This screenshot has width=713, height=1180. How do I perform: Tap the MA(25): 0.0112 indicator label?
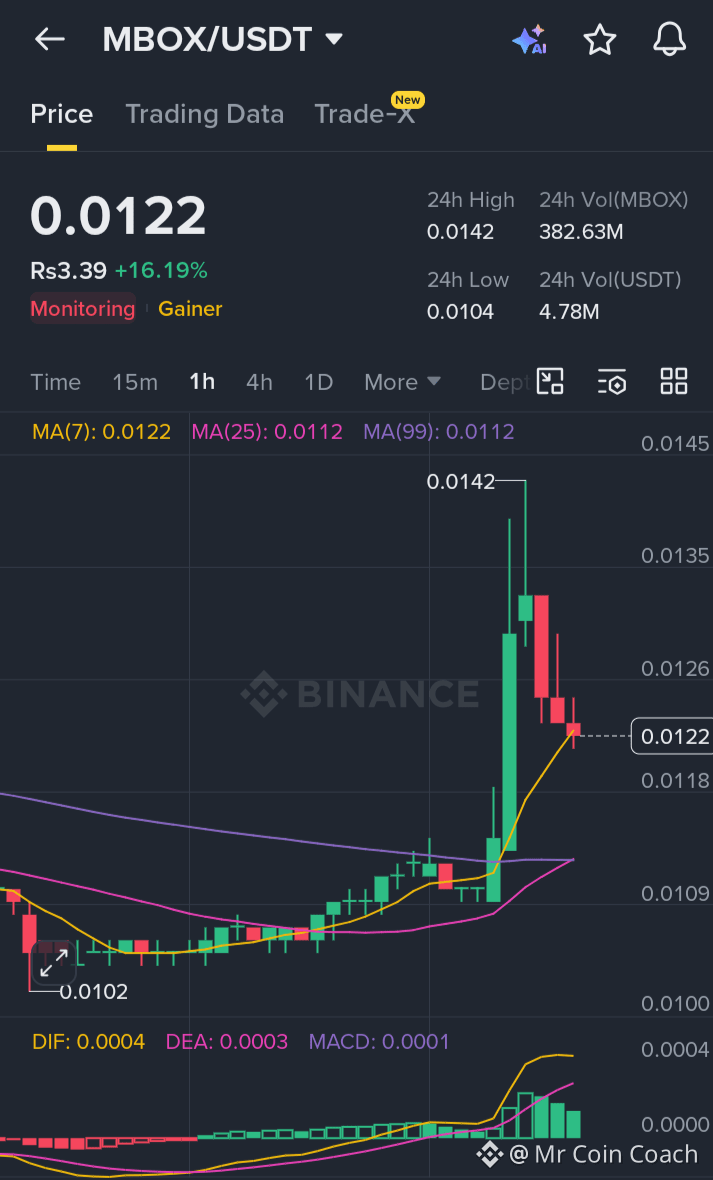pyautogui.click(x=267, y=431)
